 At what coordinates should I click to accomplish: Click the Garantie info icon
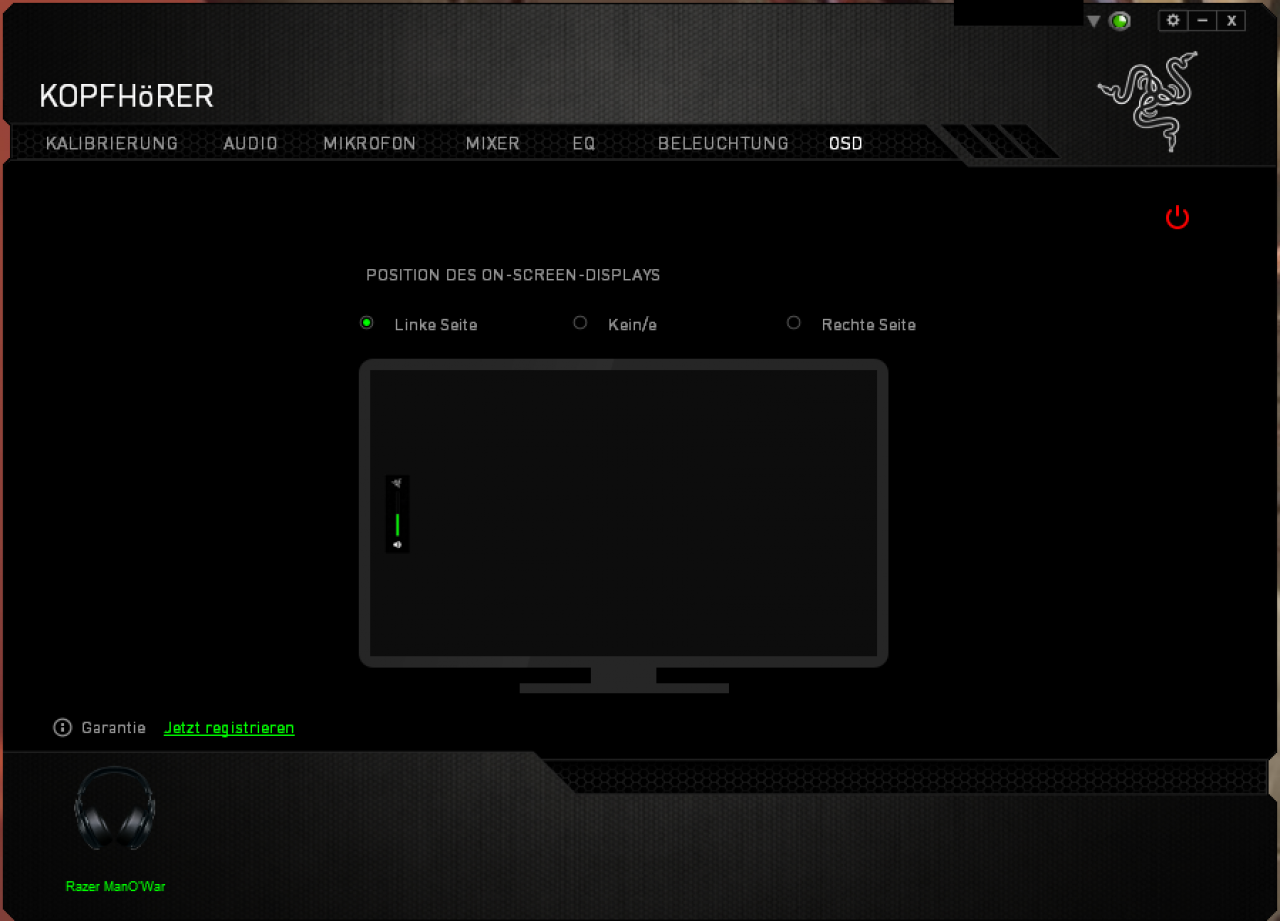coord(63,727)
